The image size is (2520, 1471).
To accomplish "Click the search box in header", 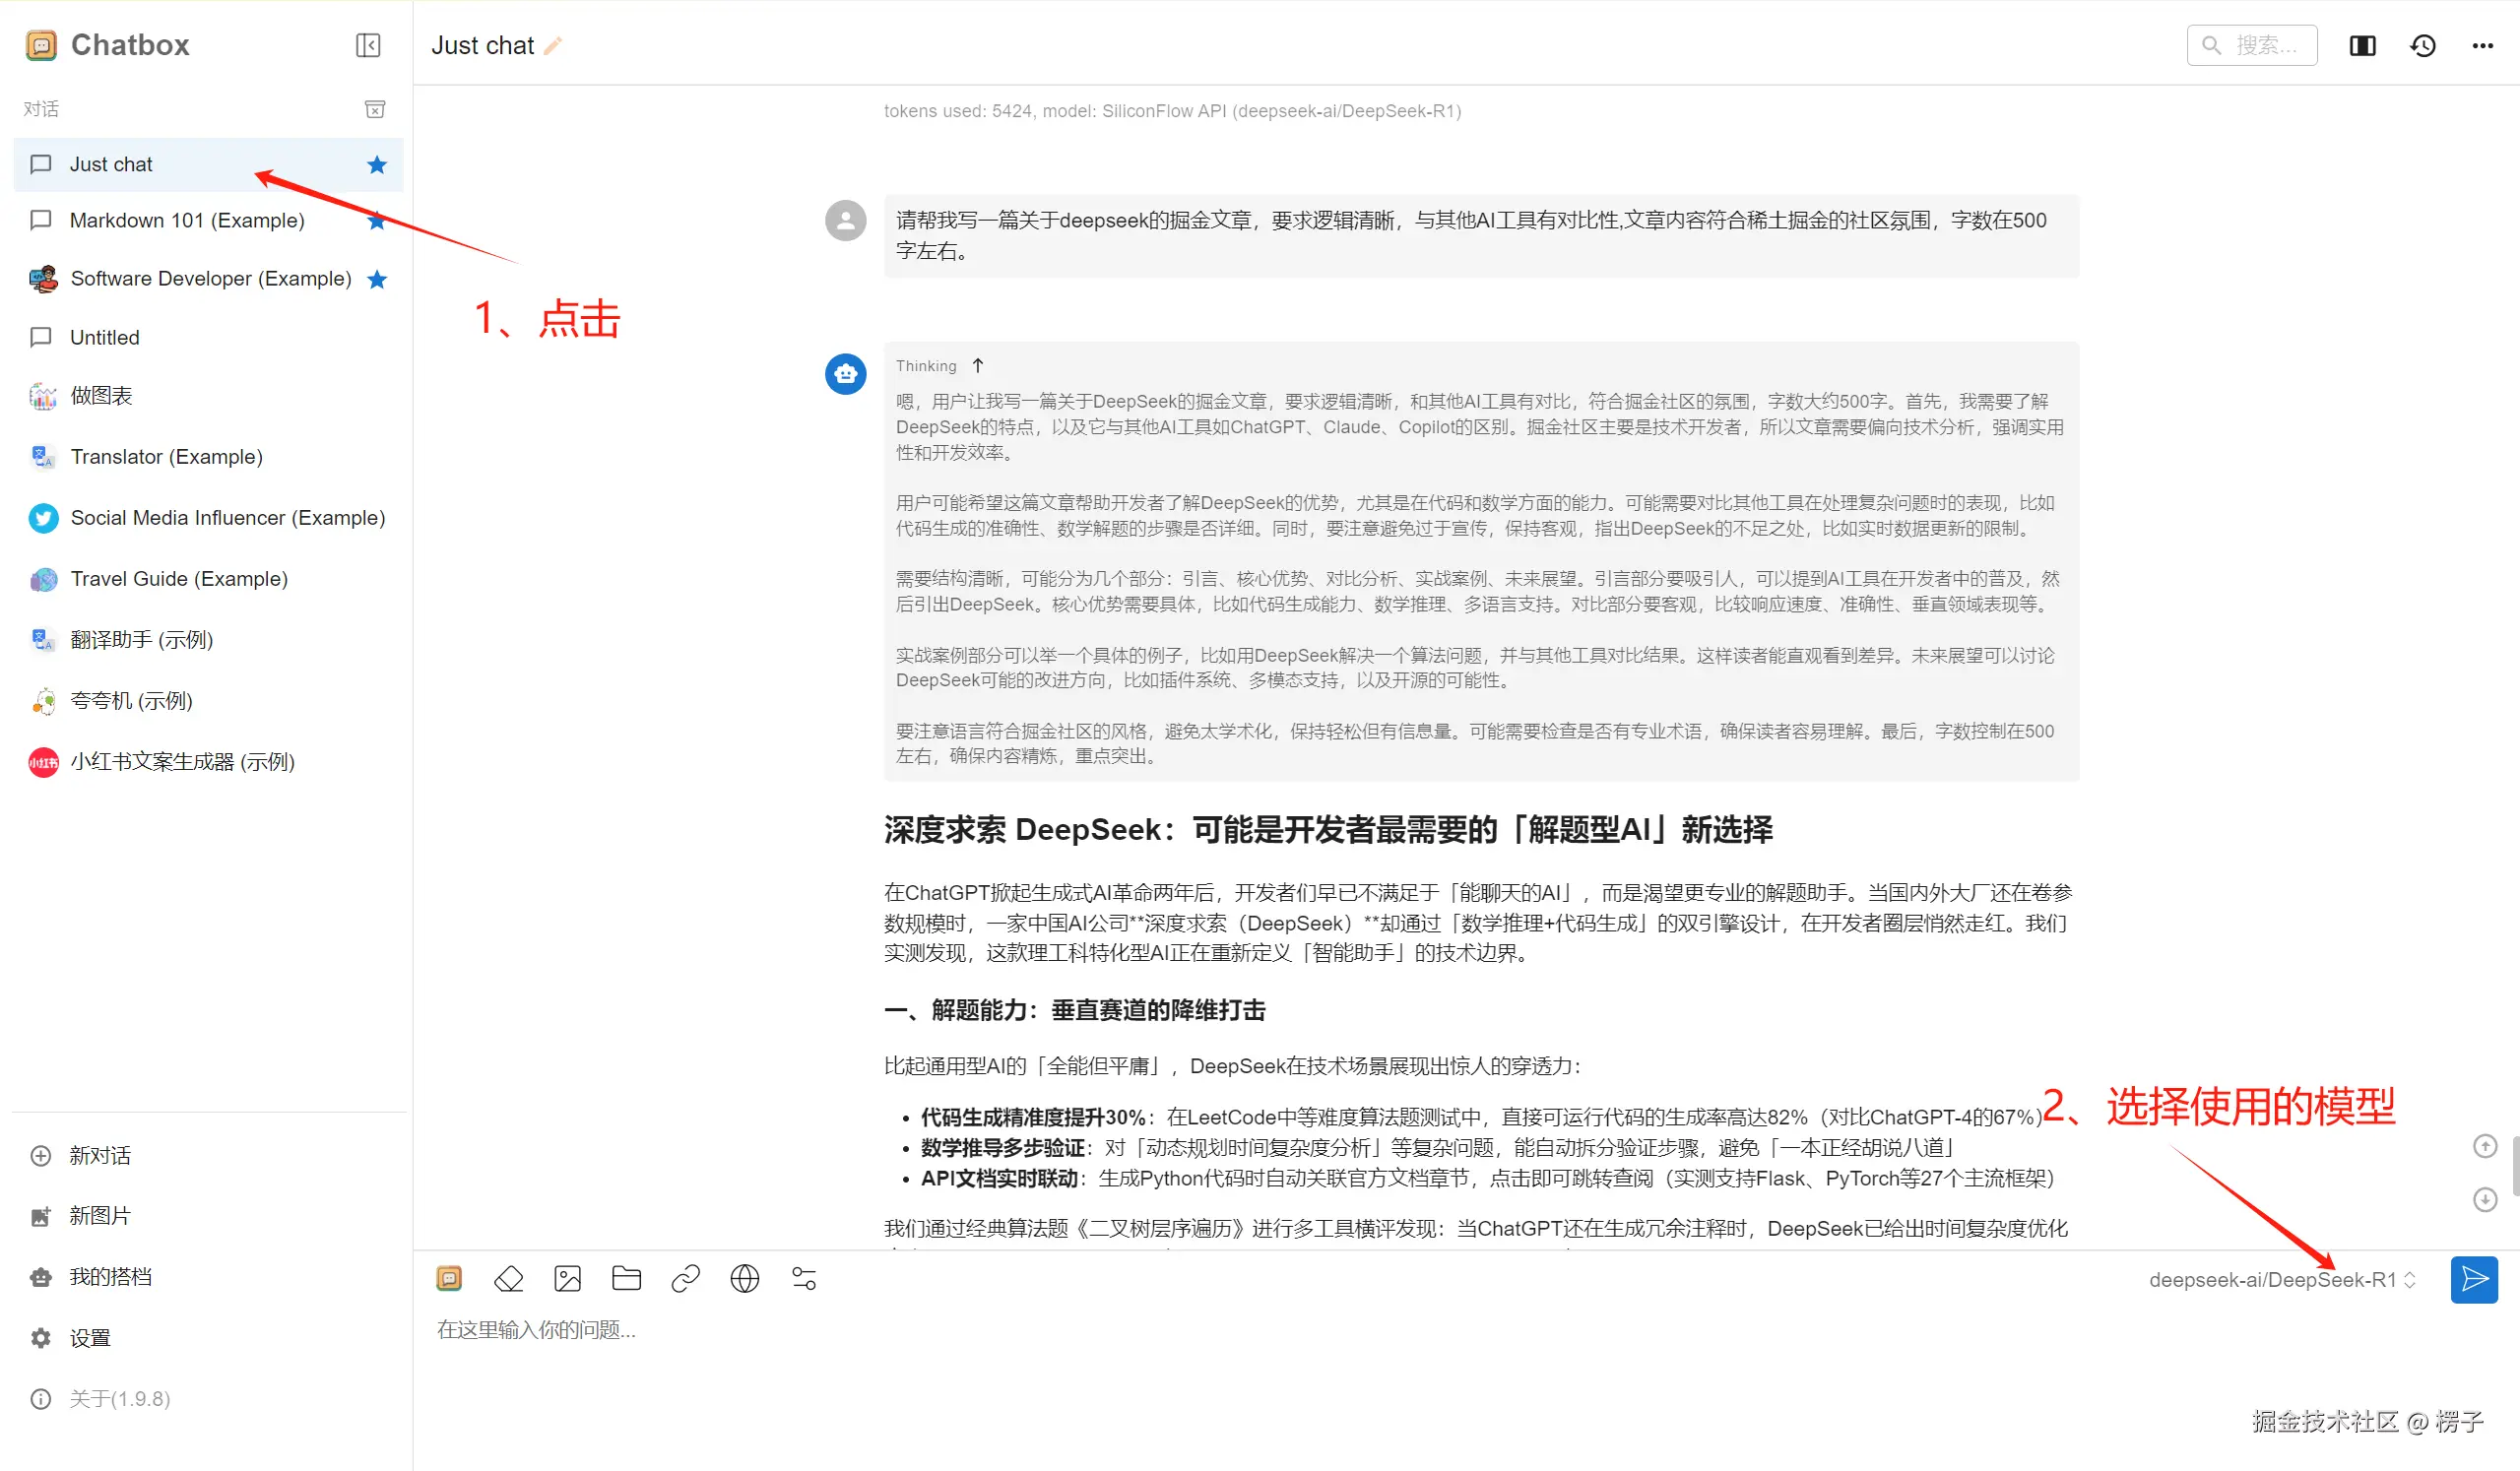I will (2252, 46).
